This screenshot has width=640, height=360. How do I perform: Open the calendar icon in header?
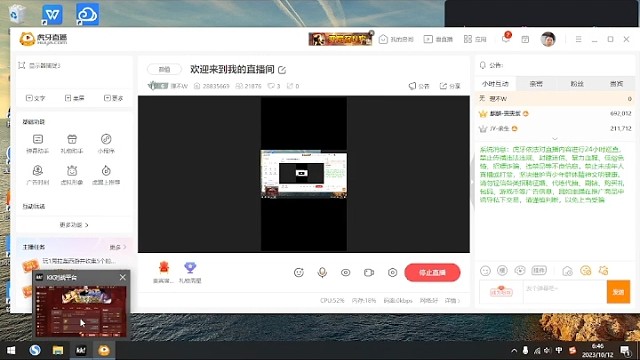pos(525,39)
